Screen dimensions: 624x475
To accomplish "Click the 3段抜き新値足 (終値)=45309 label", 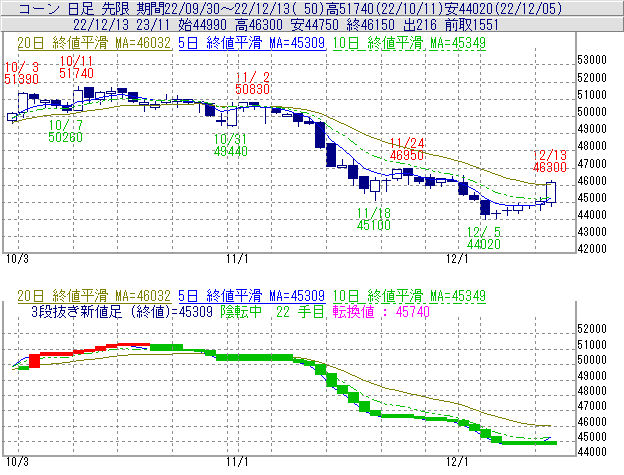I will pos(122,311).
